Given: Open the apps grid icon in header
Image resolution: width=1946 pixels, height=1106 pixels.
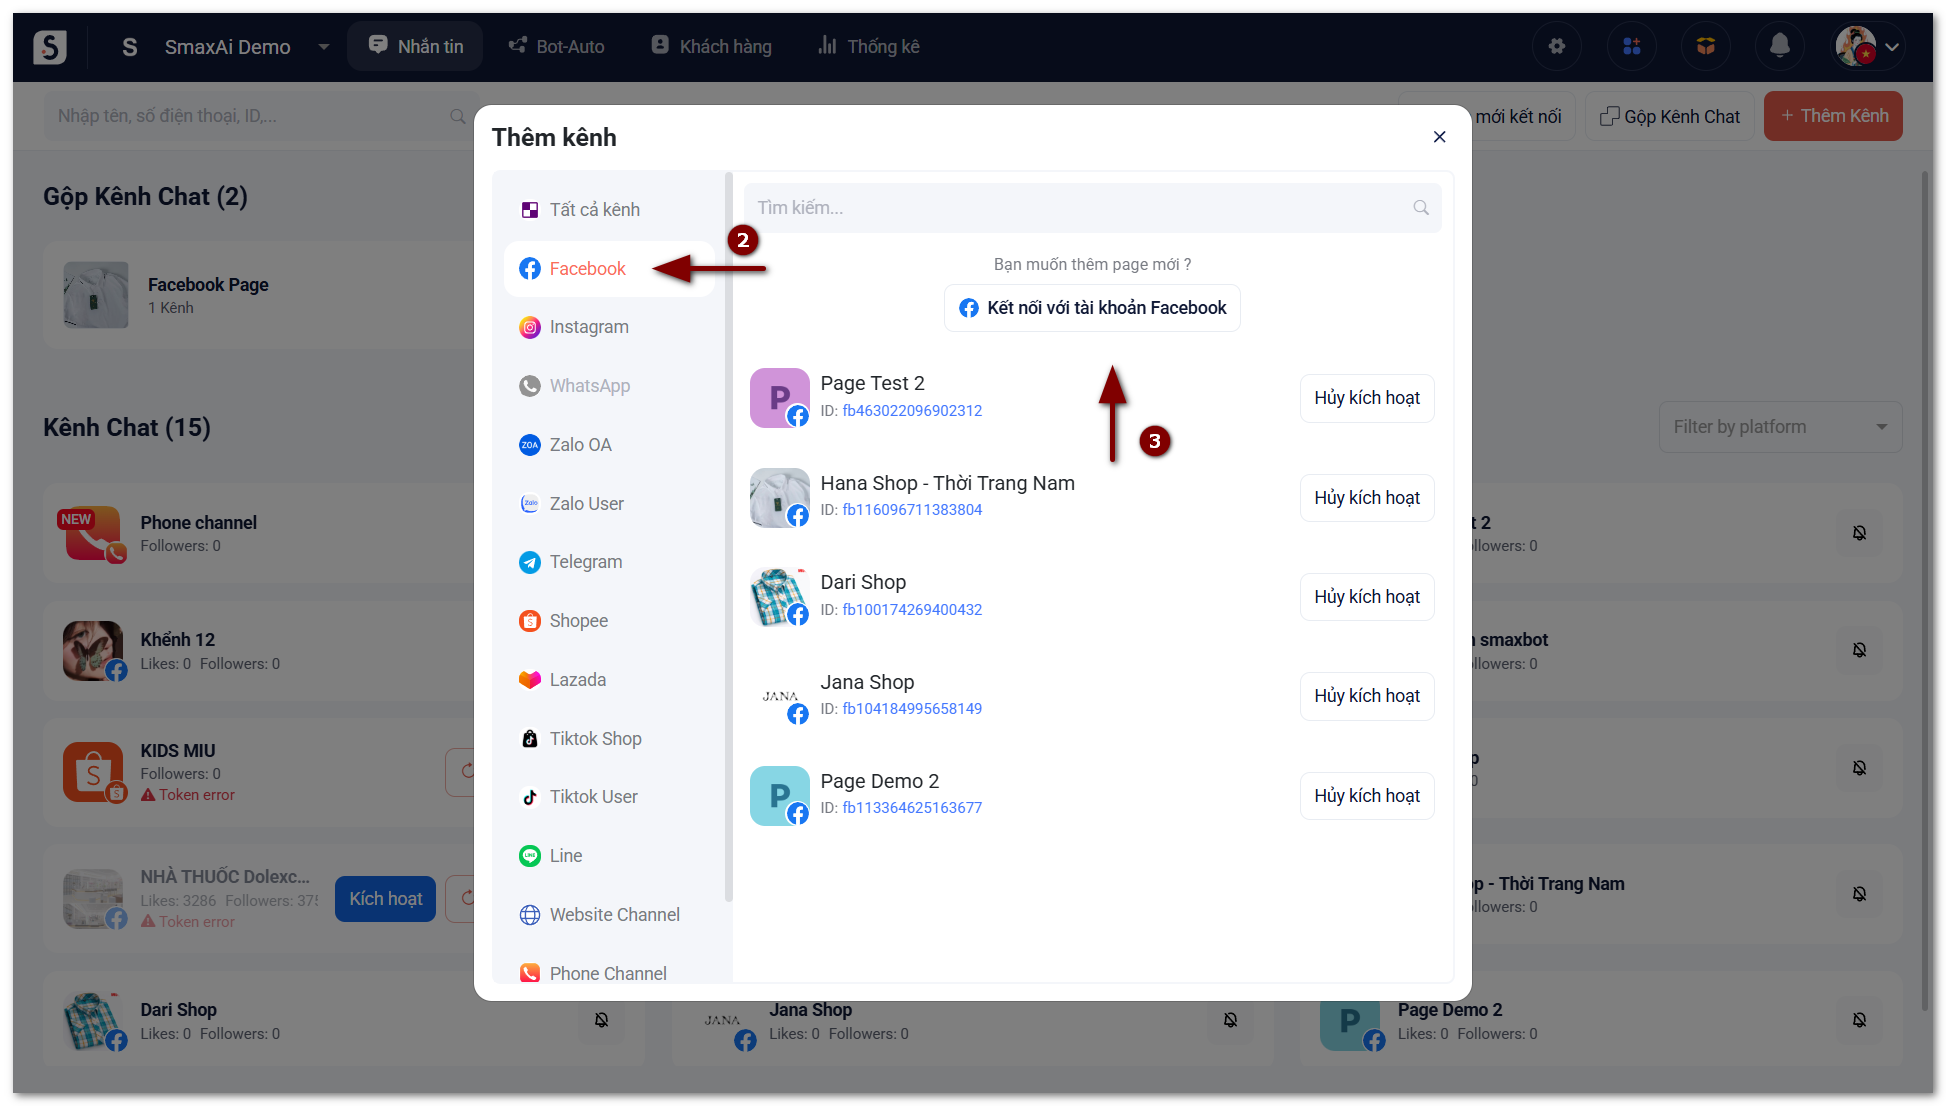Looking at the screenshot, I should [1631, 46].
